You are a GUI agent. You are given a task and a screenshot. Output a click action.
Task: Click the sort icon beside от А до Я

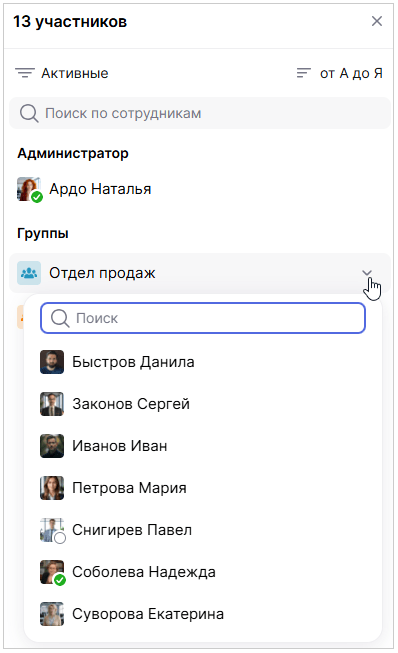tap(304, 73)
